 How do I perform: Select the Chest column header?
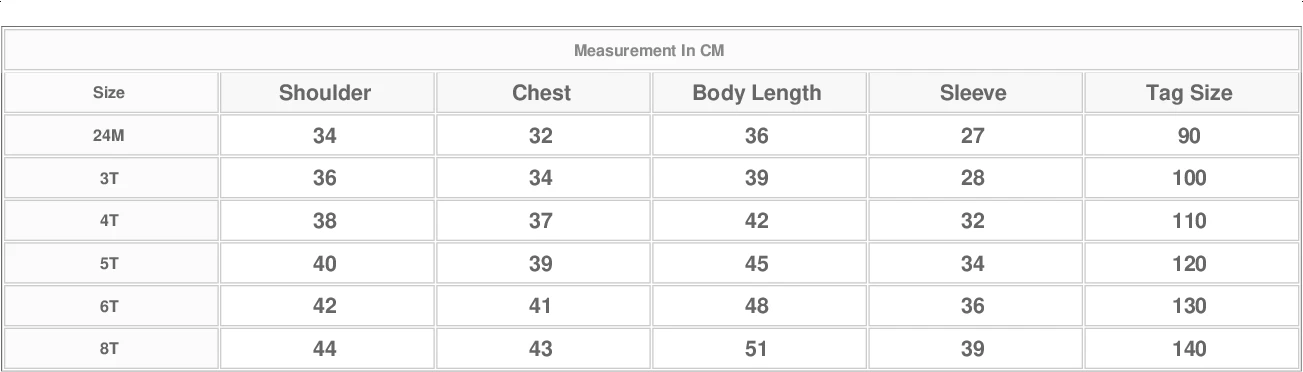pyautogui.click(x=541, y=93)
